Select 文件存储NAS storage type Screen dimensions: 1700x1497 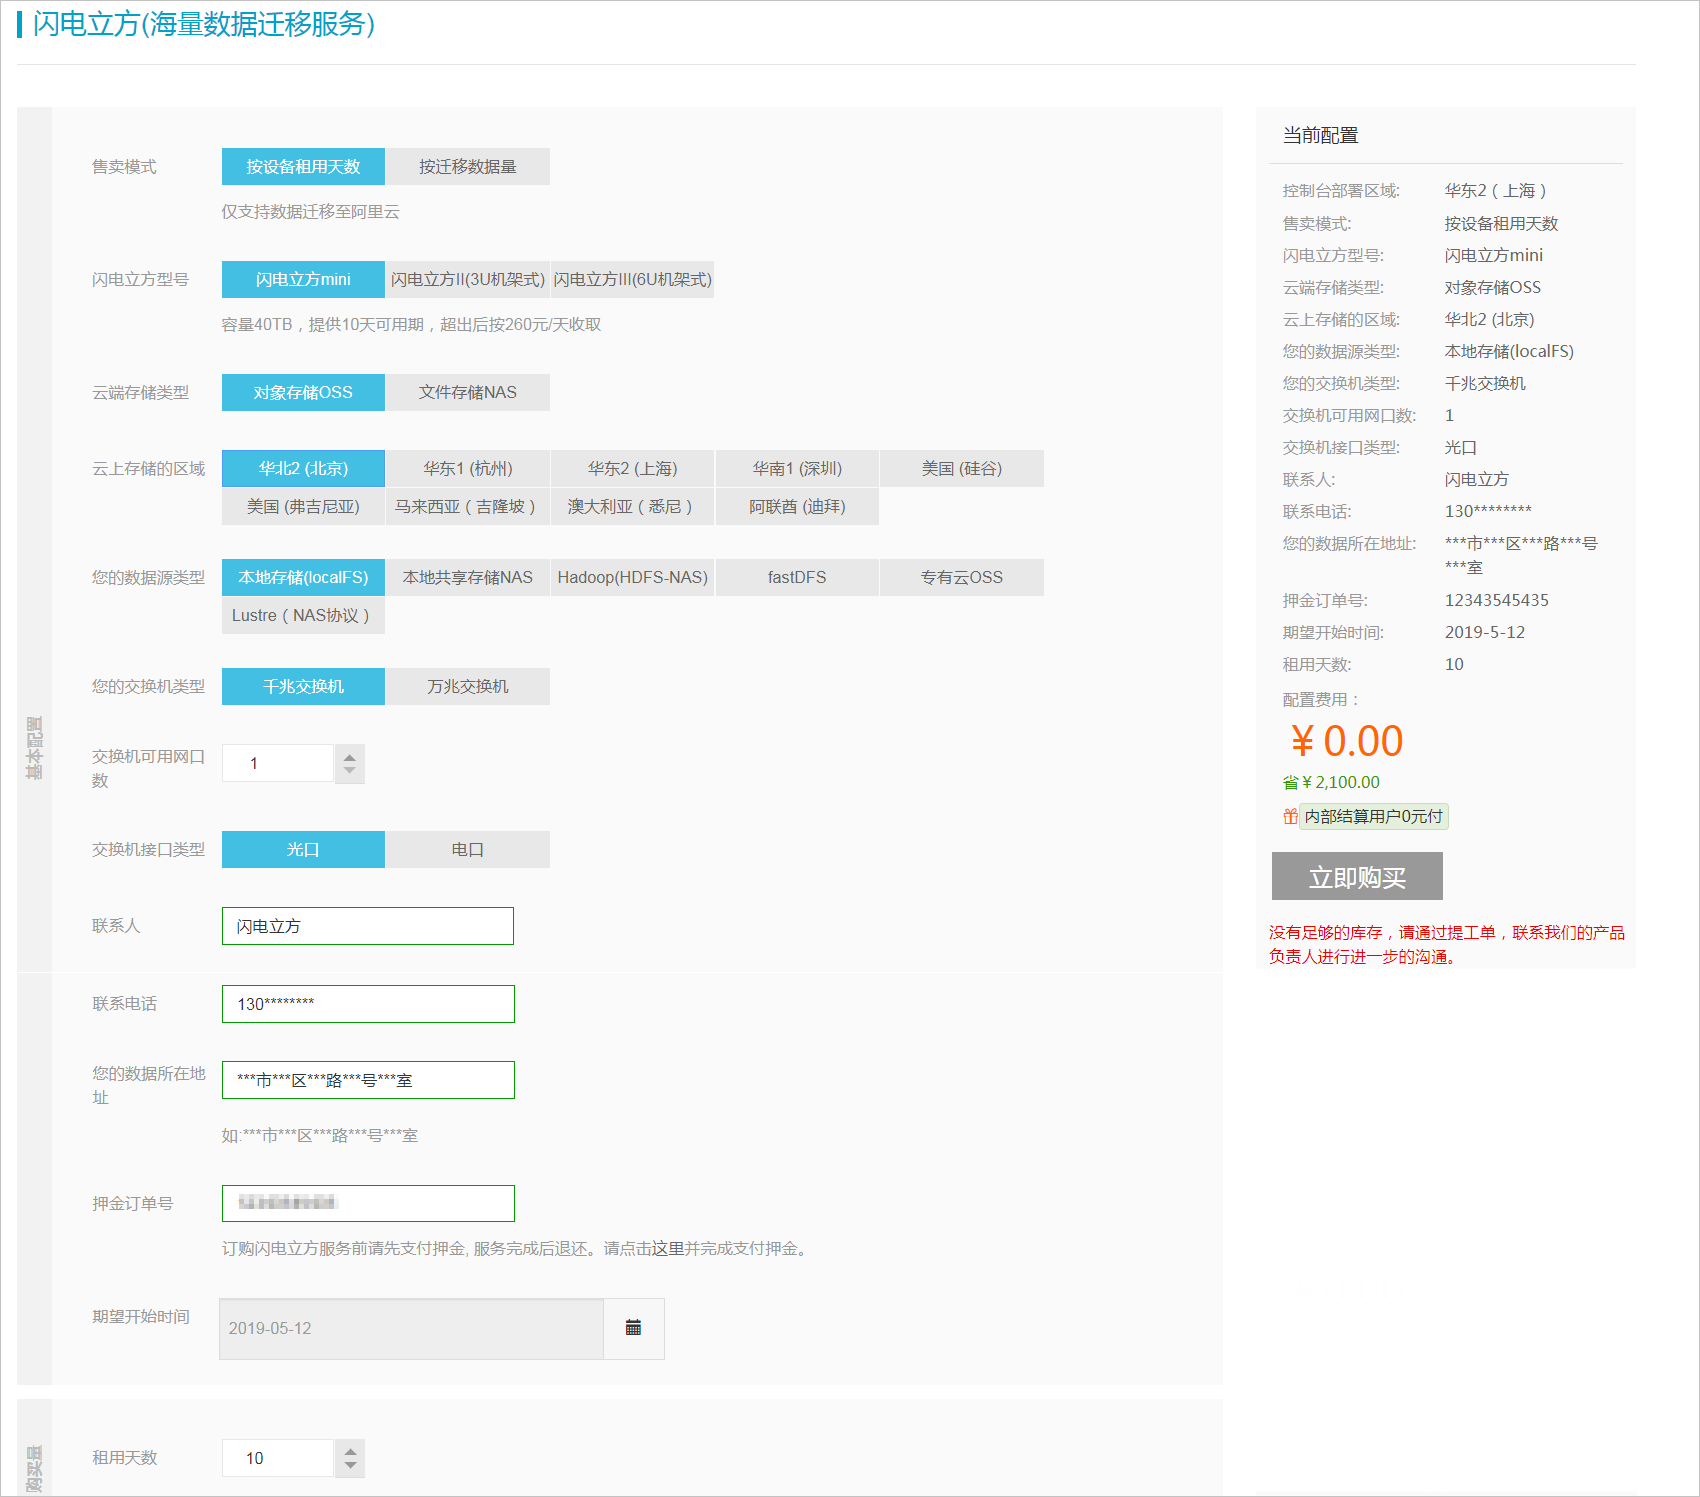468,393
